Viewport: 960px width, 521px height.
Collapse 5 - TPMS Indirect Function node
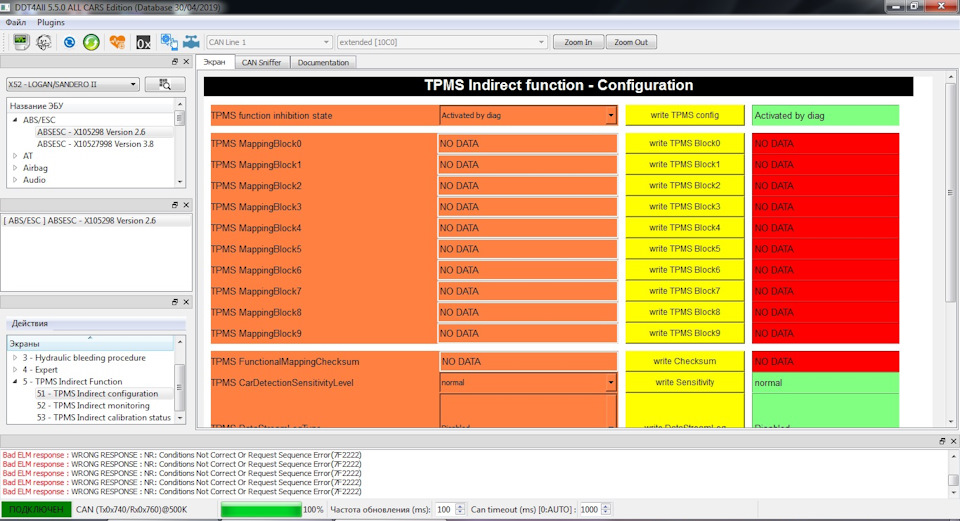(15, 381)
